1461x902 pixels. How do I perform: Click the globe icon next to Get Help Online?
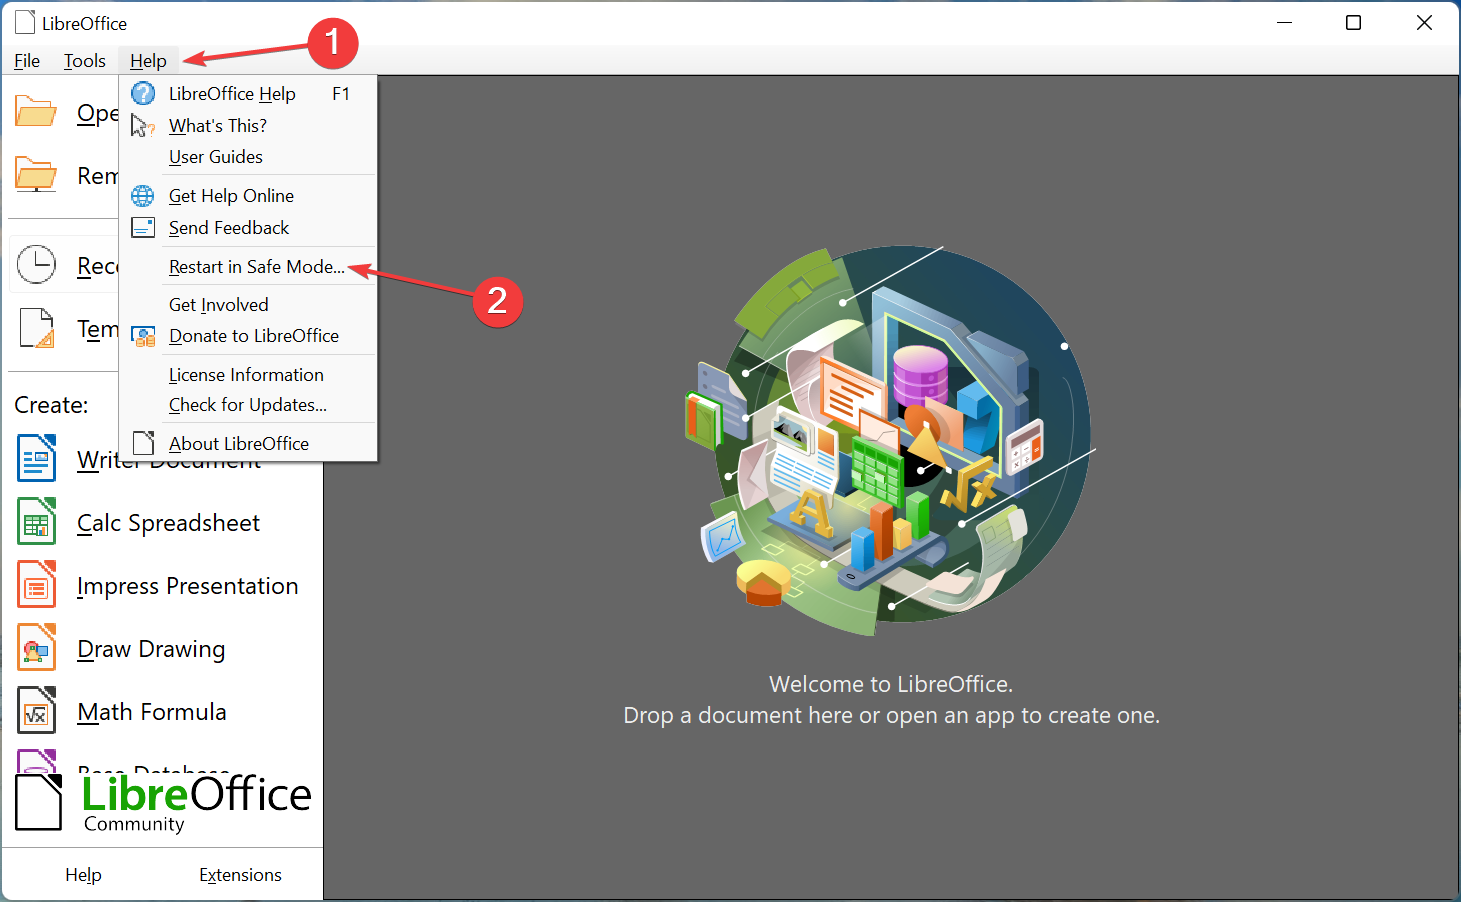143,195
